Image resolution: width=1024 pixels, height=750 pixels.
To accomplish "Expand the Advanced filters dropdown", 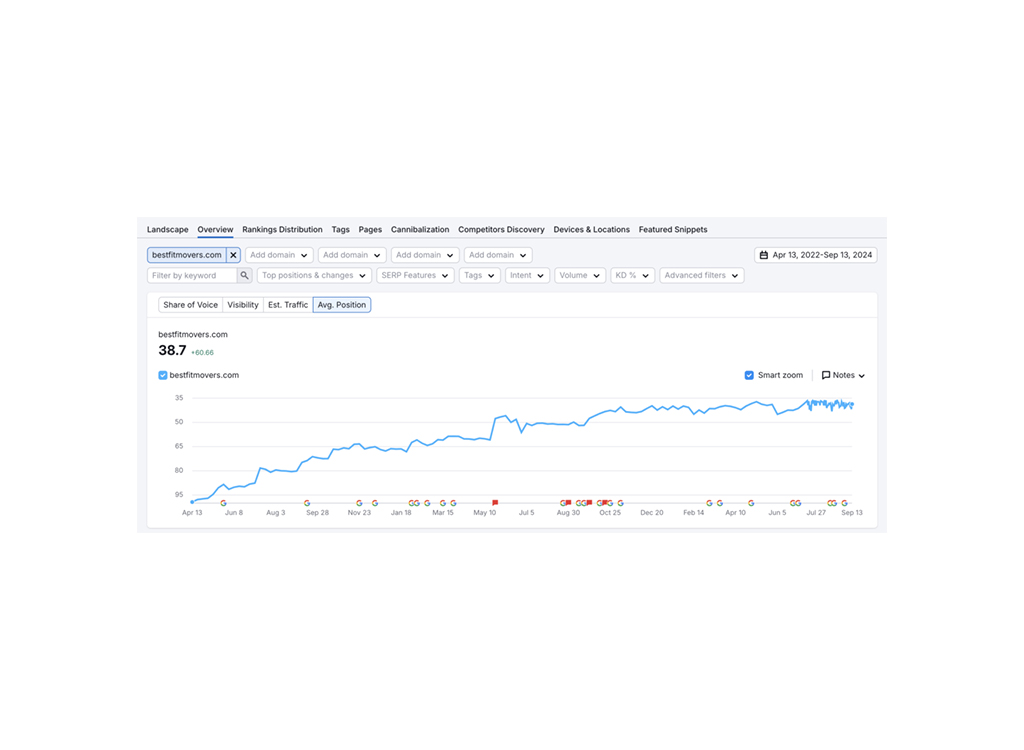I will 702,275.
